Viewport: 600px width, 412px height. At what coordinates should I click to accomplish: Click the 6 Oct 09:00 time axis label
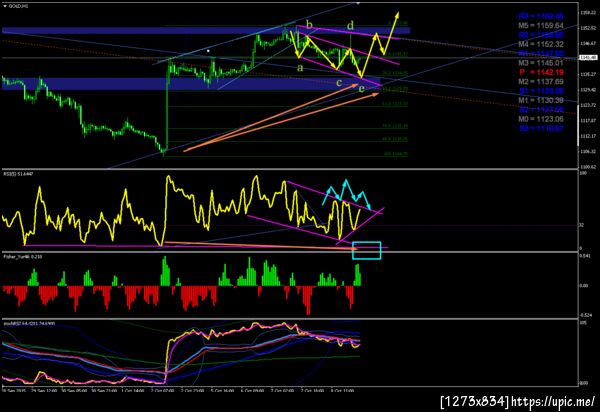tap(253, 391)
